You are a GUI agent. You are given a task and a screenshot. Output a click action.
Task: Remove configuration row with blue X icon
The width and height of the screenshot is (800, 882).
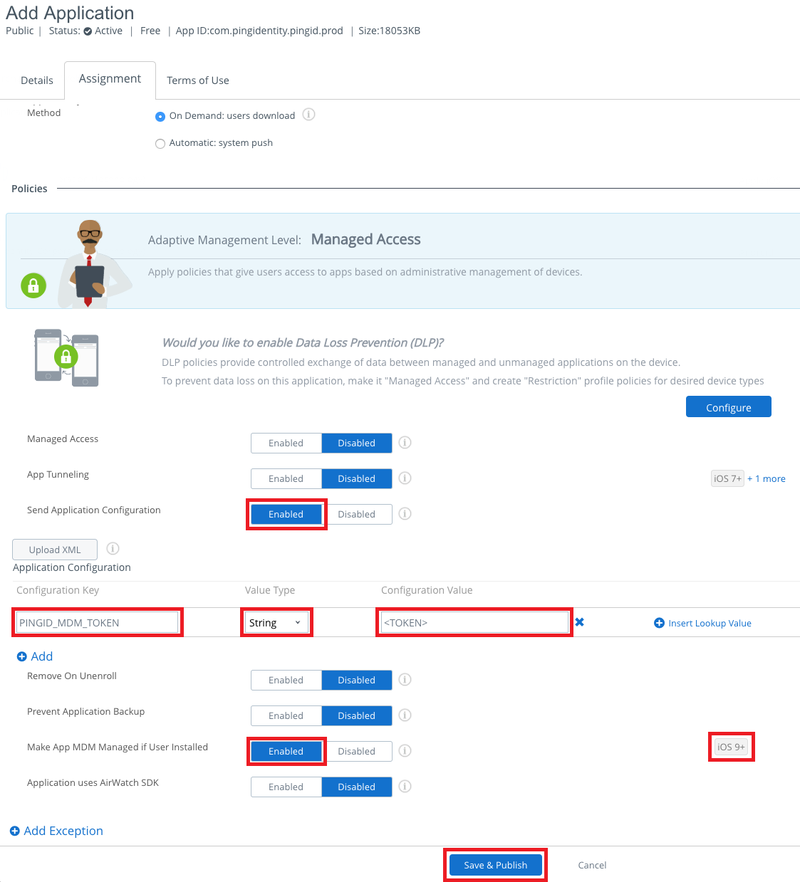(x=579, y=622)
